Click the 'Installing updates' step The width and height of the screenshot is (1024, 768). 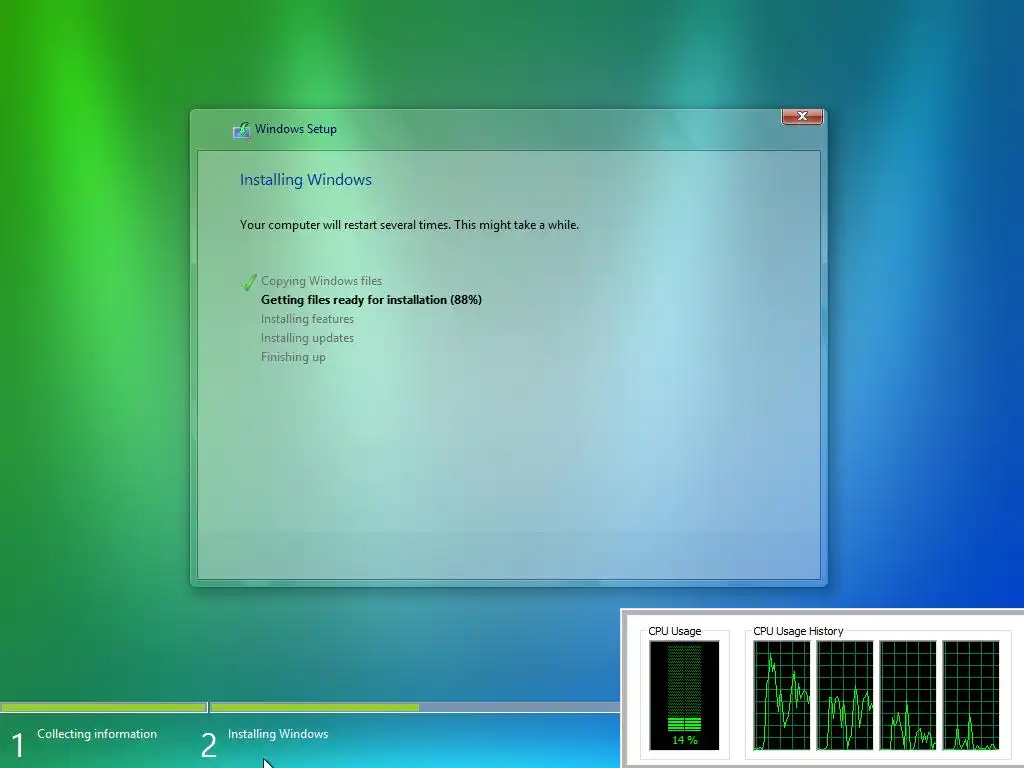click(308, 338)
